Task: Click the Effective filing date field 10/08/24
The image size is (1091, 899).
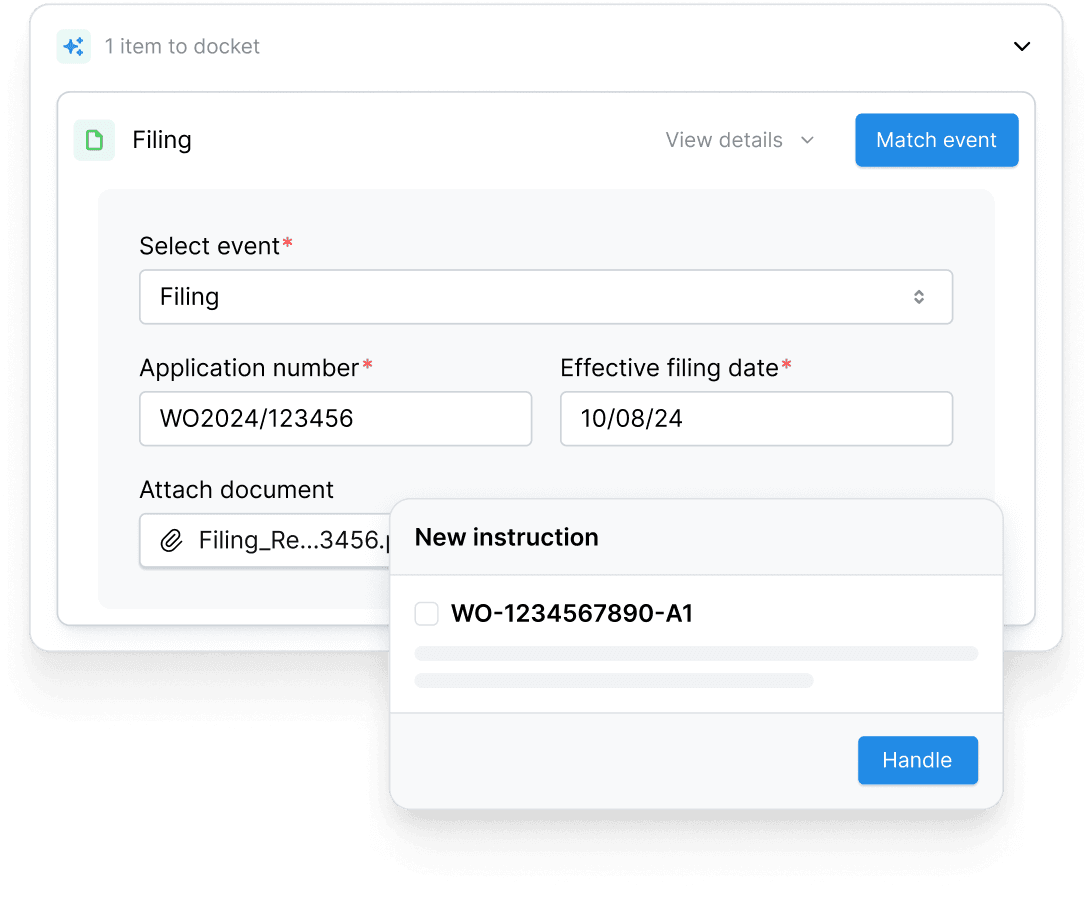Action: point(755,418)
